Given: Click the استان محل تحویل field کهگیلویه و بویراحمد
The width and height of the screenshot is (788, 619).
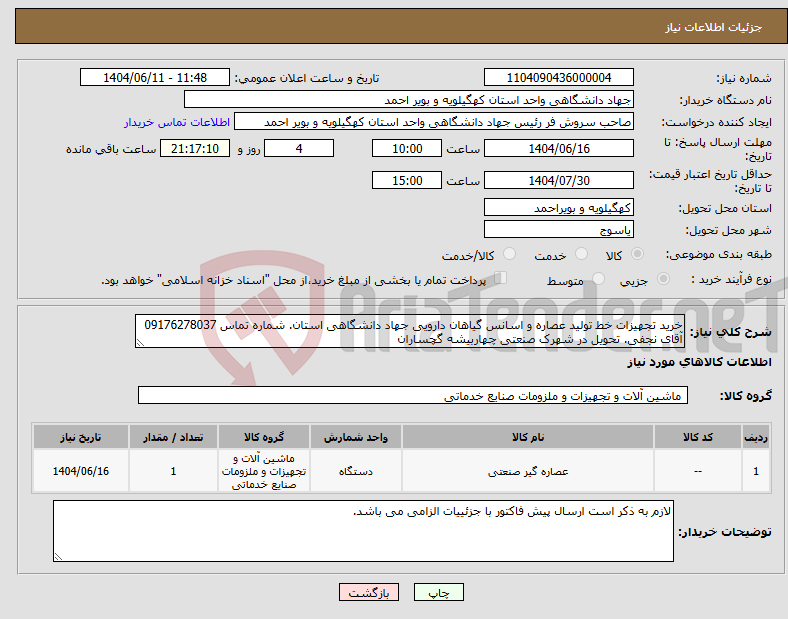Looking at the screenshot, I should (x=558, y=207).
